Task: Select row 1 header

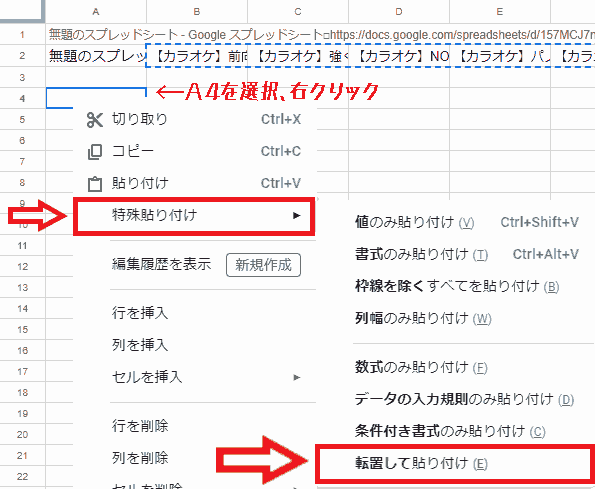Action: pos(22,35)
